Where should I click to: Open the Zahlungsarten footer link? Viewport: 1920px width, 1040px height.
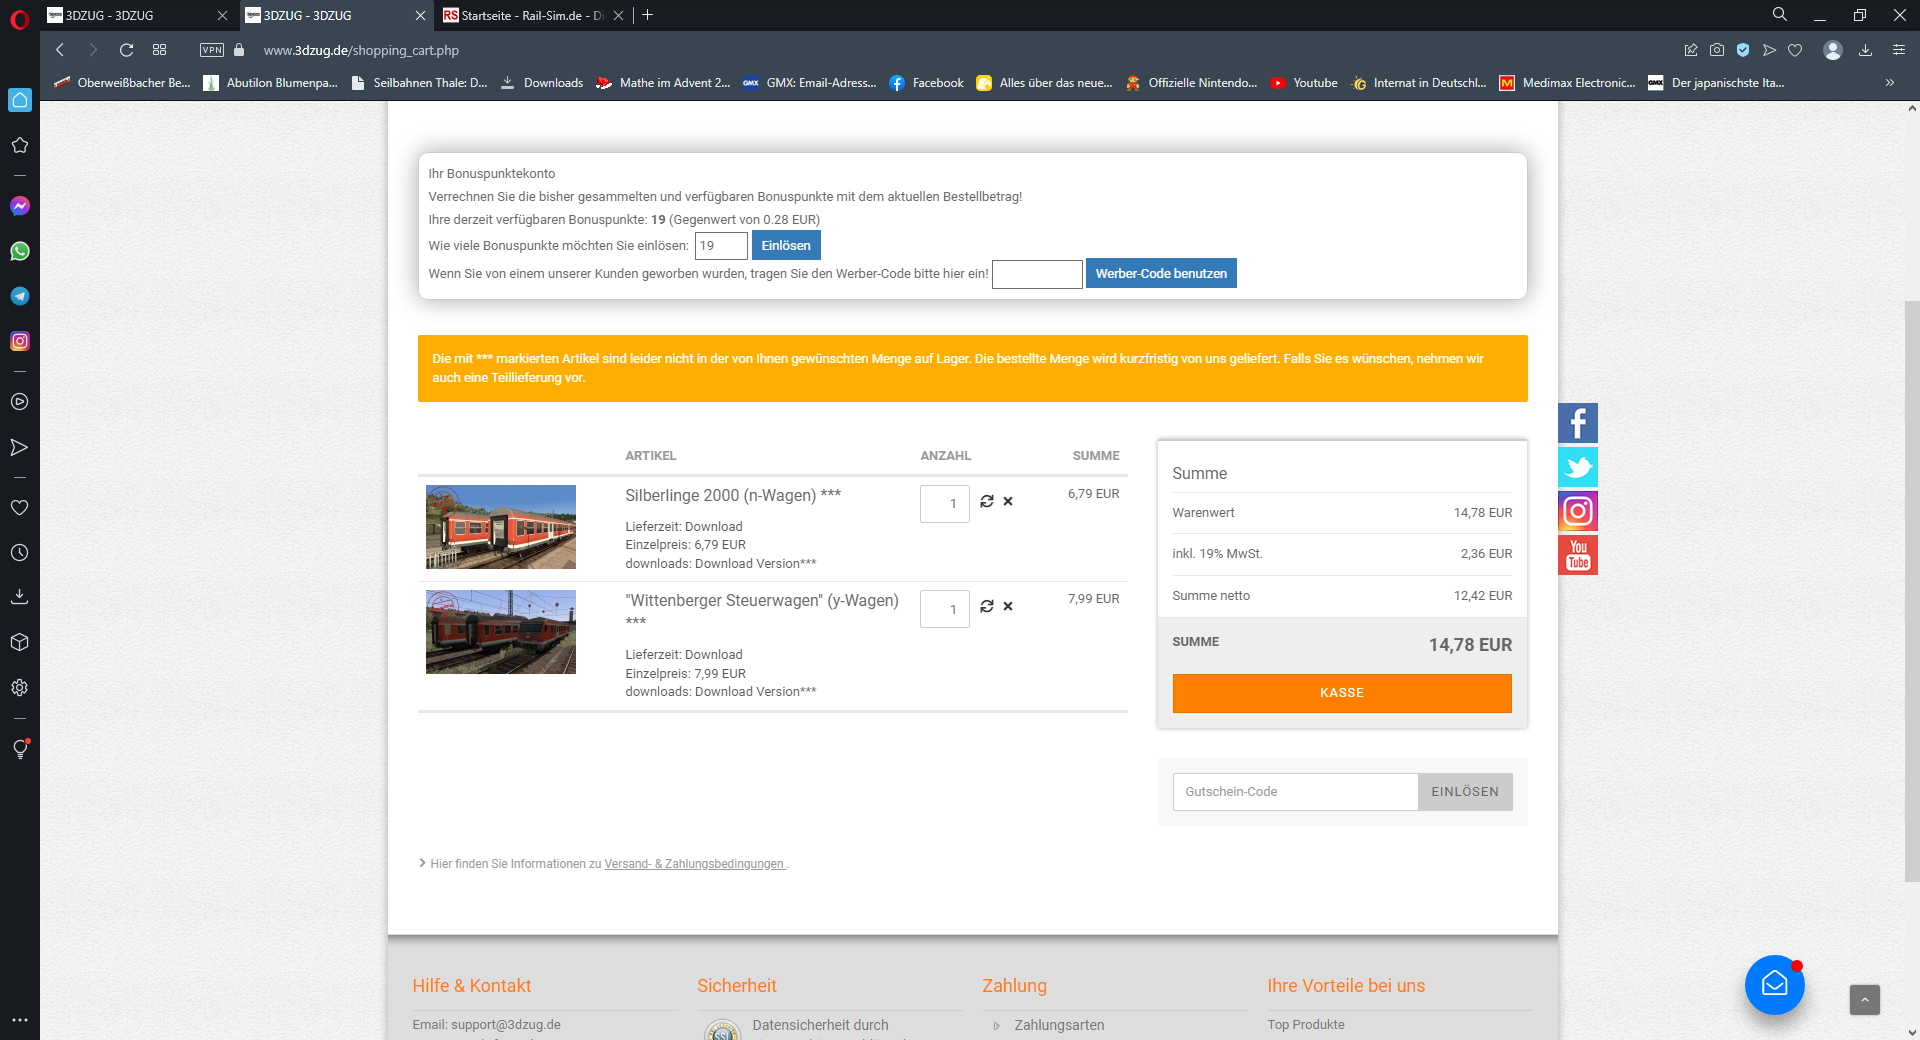pos(1059,1025)
